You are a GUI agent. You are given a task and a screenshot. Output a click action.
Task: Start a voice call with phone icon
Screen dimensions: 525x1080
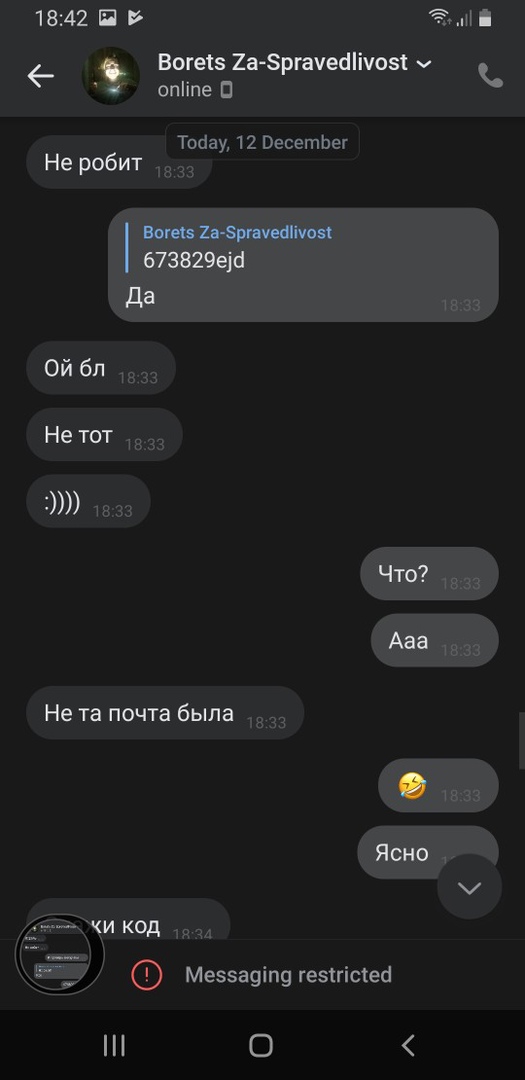click(x=490, y=76)
